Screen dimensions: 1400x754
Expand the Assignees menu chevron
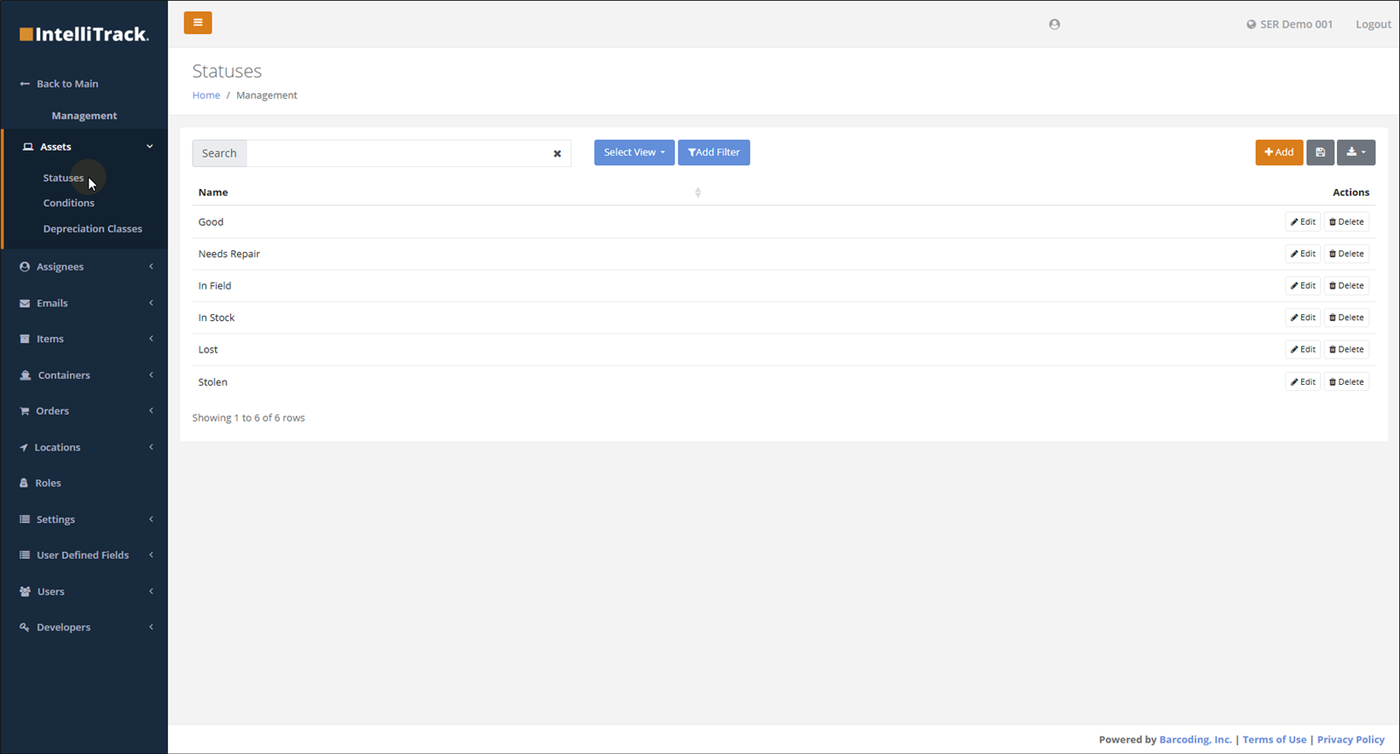click(151, 267)
